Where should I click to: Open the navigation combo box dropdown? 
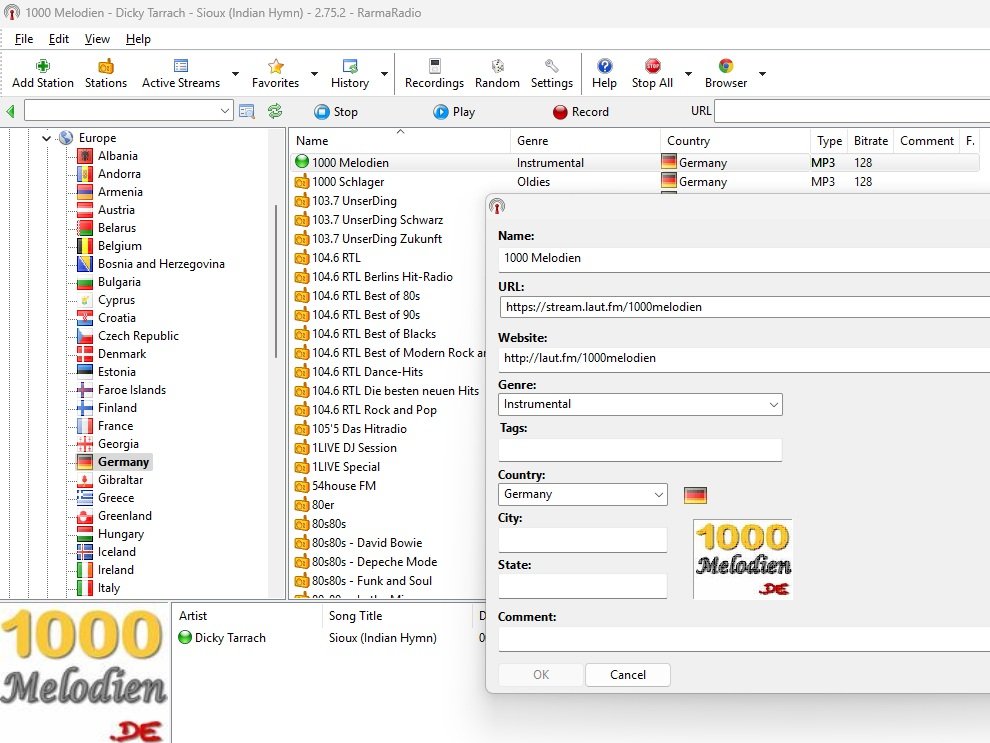pos(225,111)
